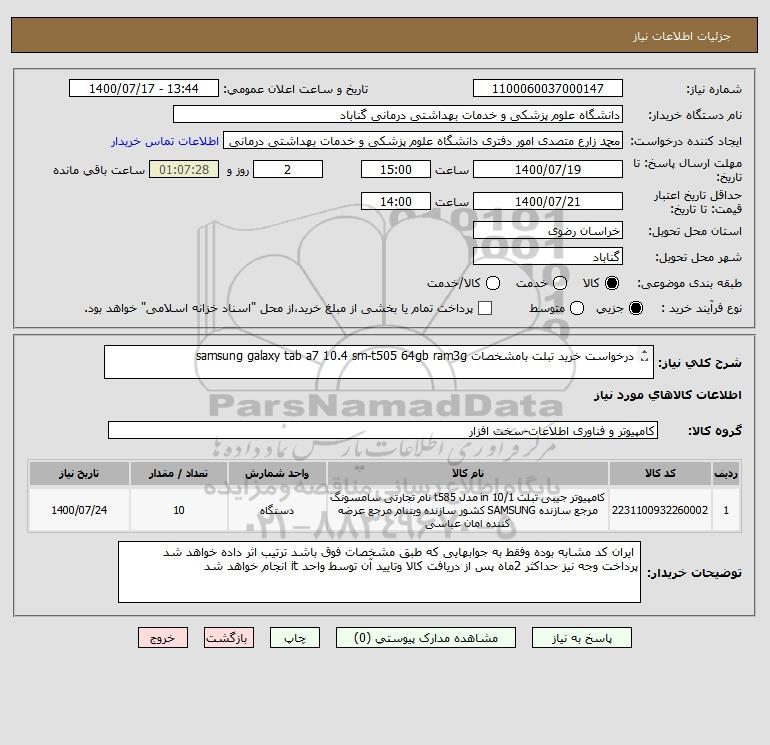Select the کالا radio button
This screenshot has height=745, width=770.
[612, 283]
